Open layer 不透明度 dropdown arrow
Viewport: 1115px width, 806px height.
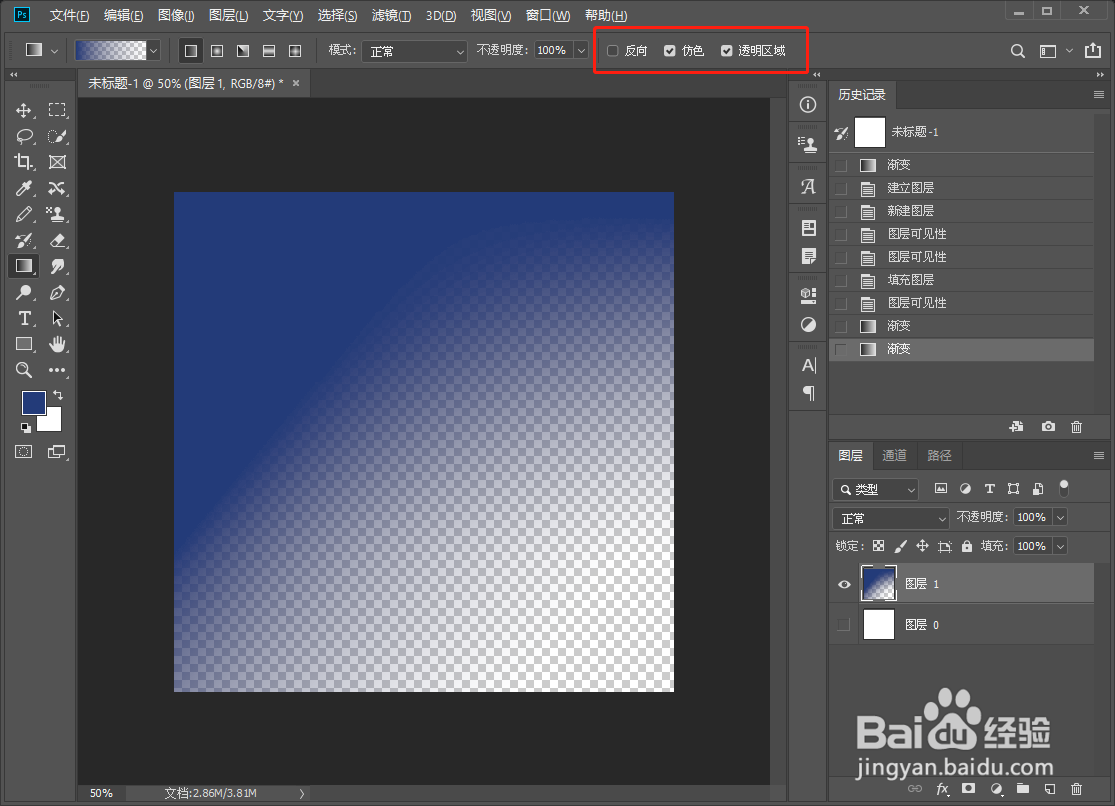pos(1060,517)
